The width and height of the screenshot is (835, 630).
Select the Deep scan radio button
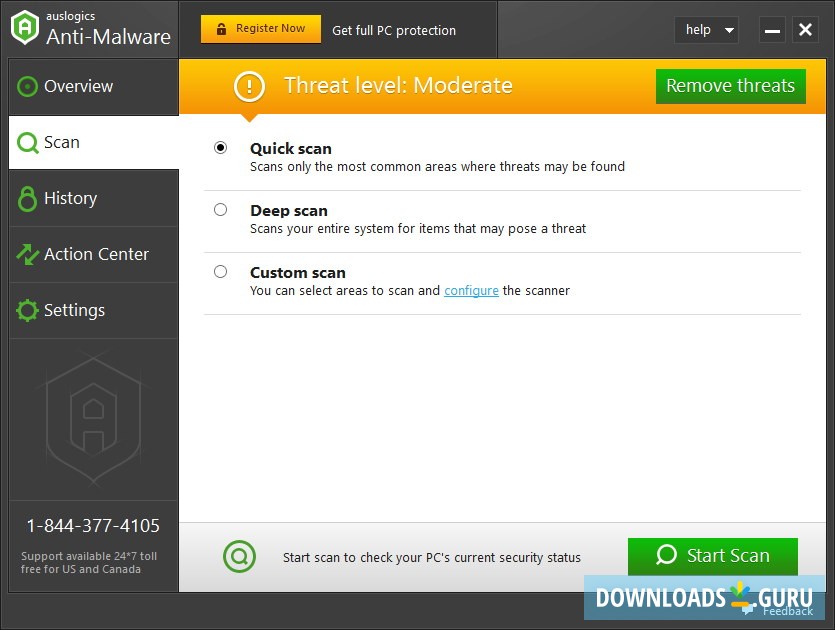click(220, 210)
